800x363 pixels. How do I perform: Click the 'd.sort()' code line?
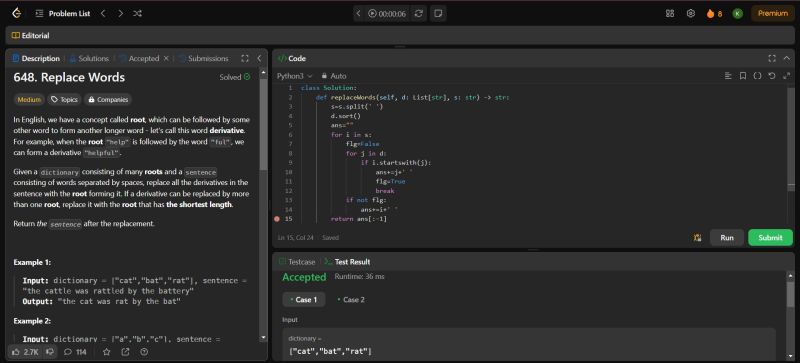coord(345,116)
